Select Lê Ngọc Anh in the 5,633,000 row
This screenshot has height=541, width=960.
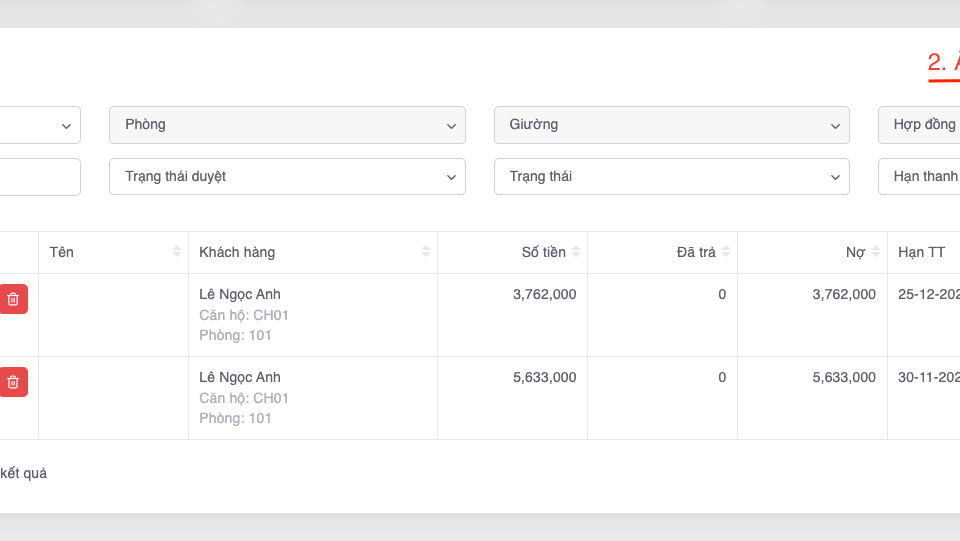(x=240, y=377)
